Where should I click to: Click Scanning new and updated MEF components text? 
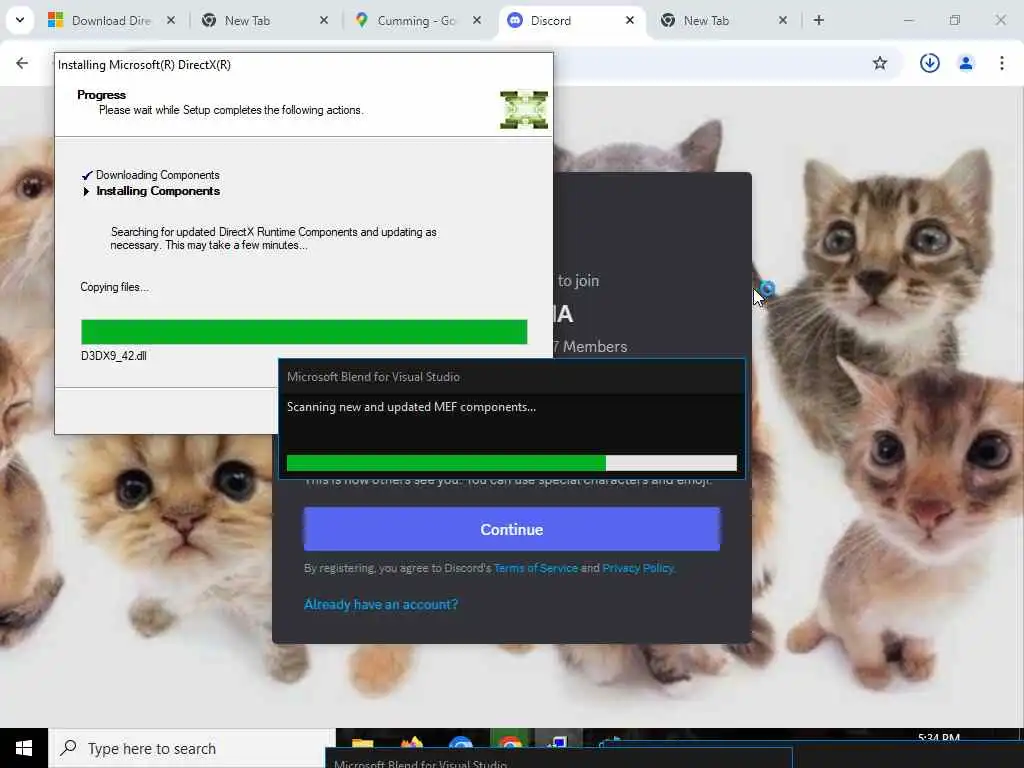411,407
